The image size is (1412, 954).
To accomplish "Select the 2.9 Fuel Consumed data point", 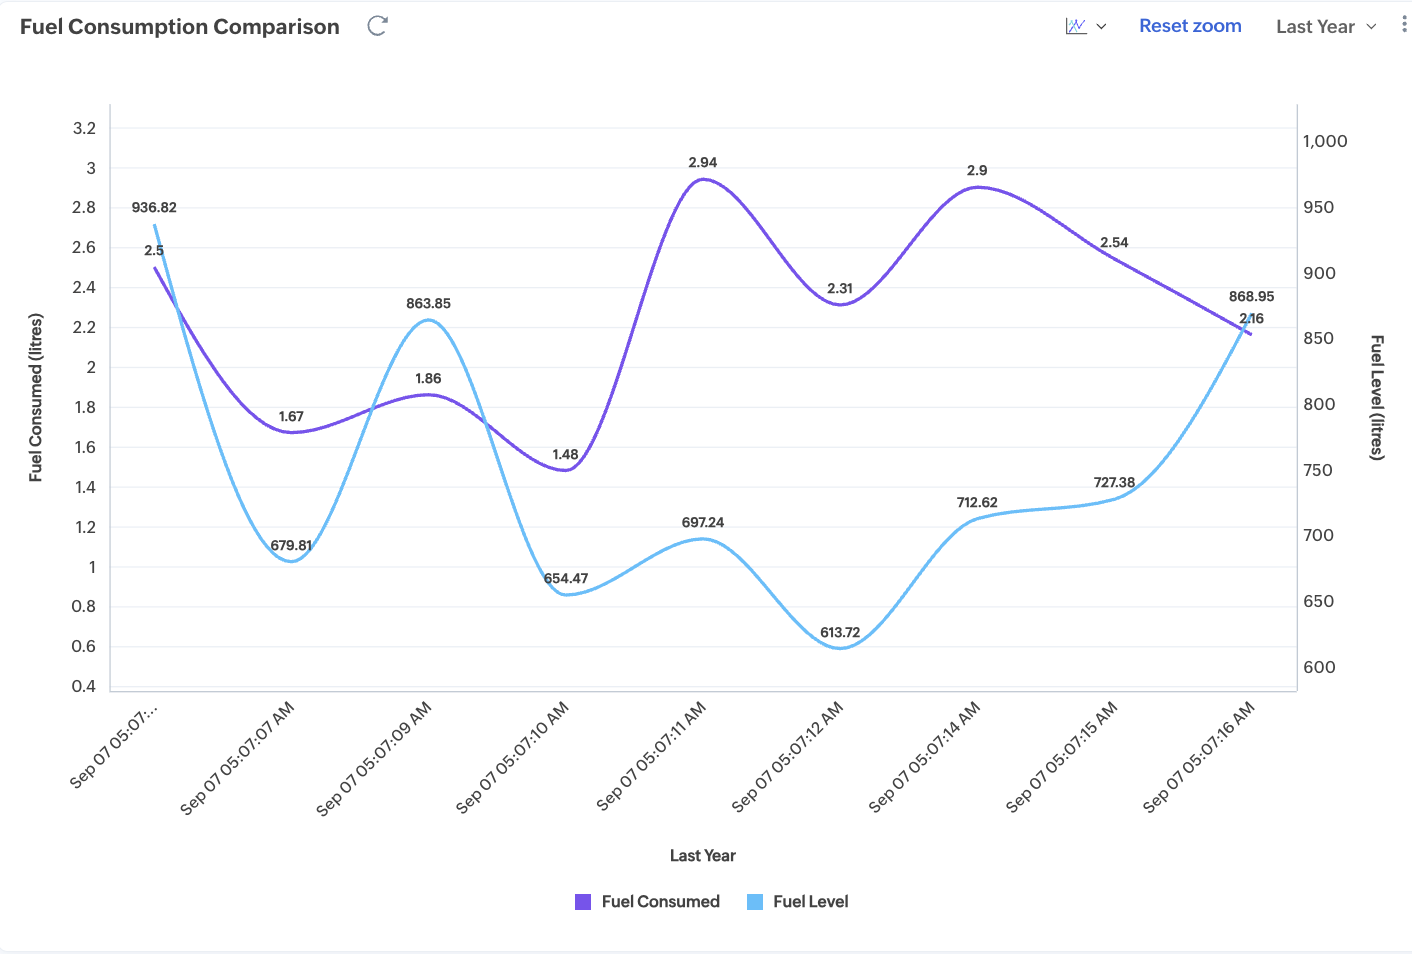I will click(977, 187).
